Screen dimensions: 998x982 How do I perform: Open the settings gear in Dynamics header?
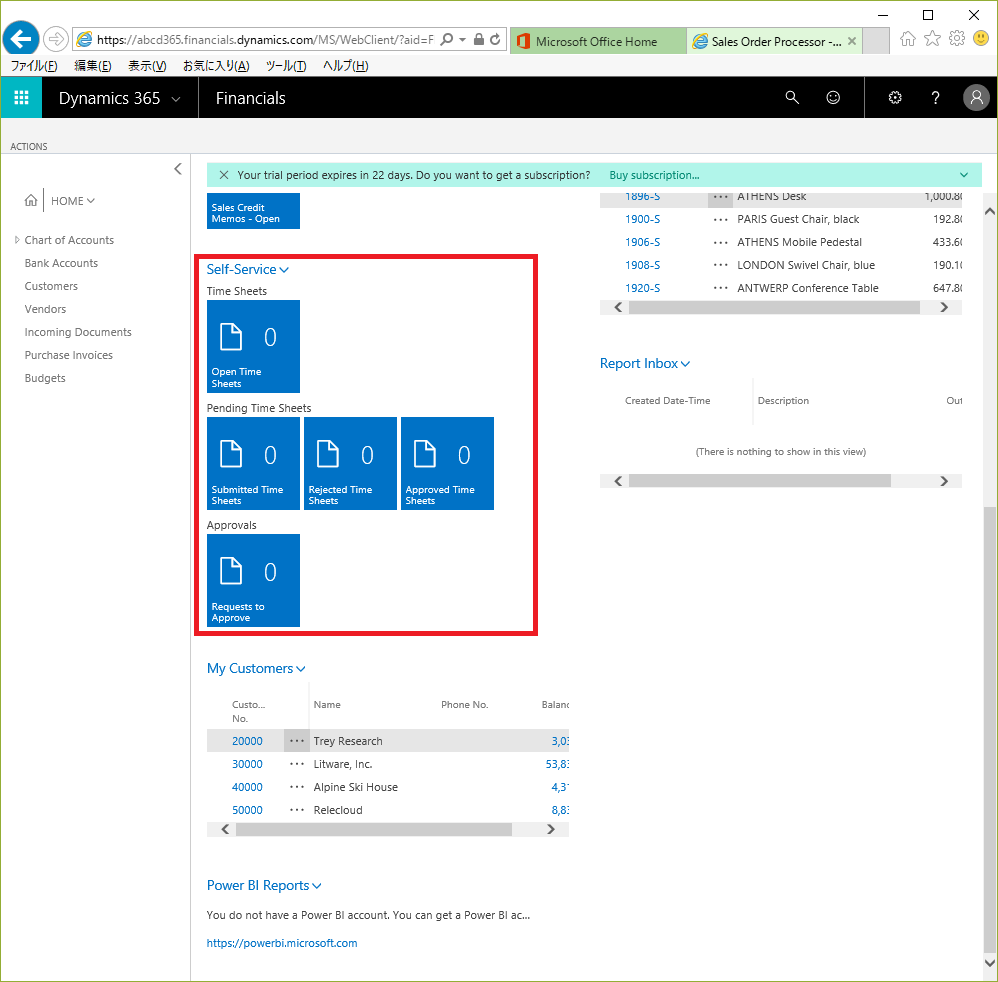pyautogui.click(x=895, y=97)
